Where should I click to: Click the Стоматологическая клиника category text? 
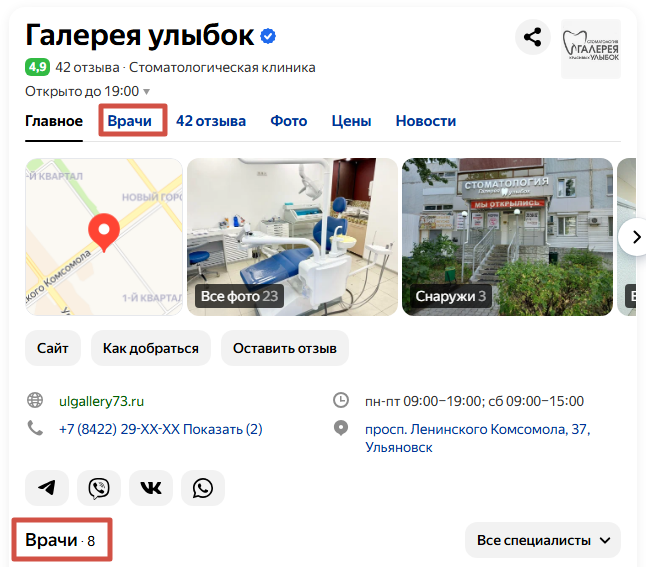coord(222,67)
